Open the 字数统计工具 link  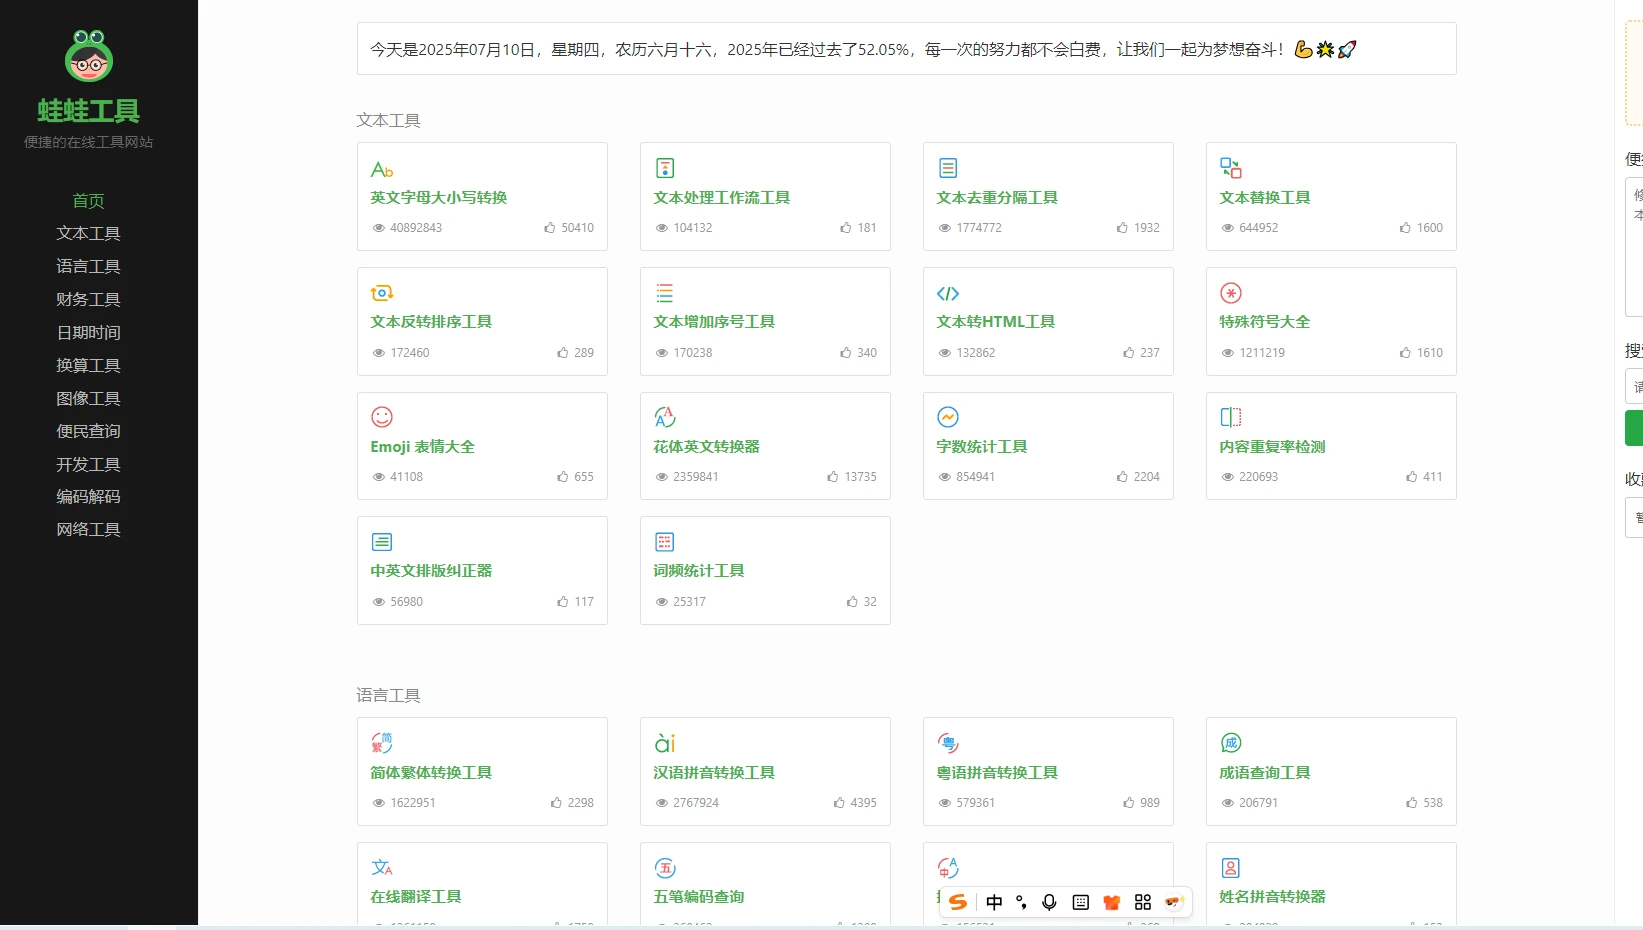(981, 447)
